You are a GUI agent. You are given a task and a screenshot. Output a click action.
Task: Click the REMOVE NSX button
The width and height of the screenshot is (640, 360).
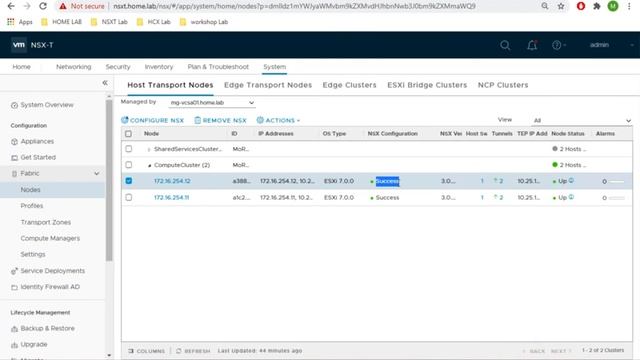[220, 120]
